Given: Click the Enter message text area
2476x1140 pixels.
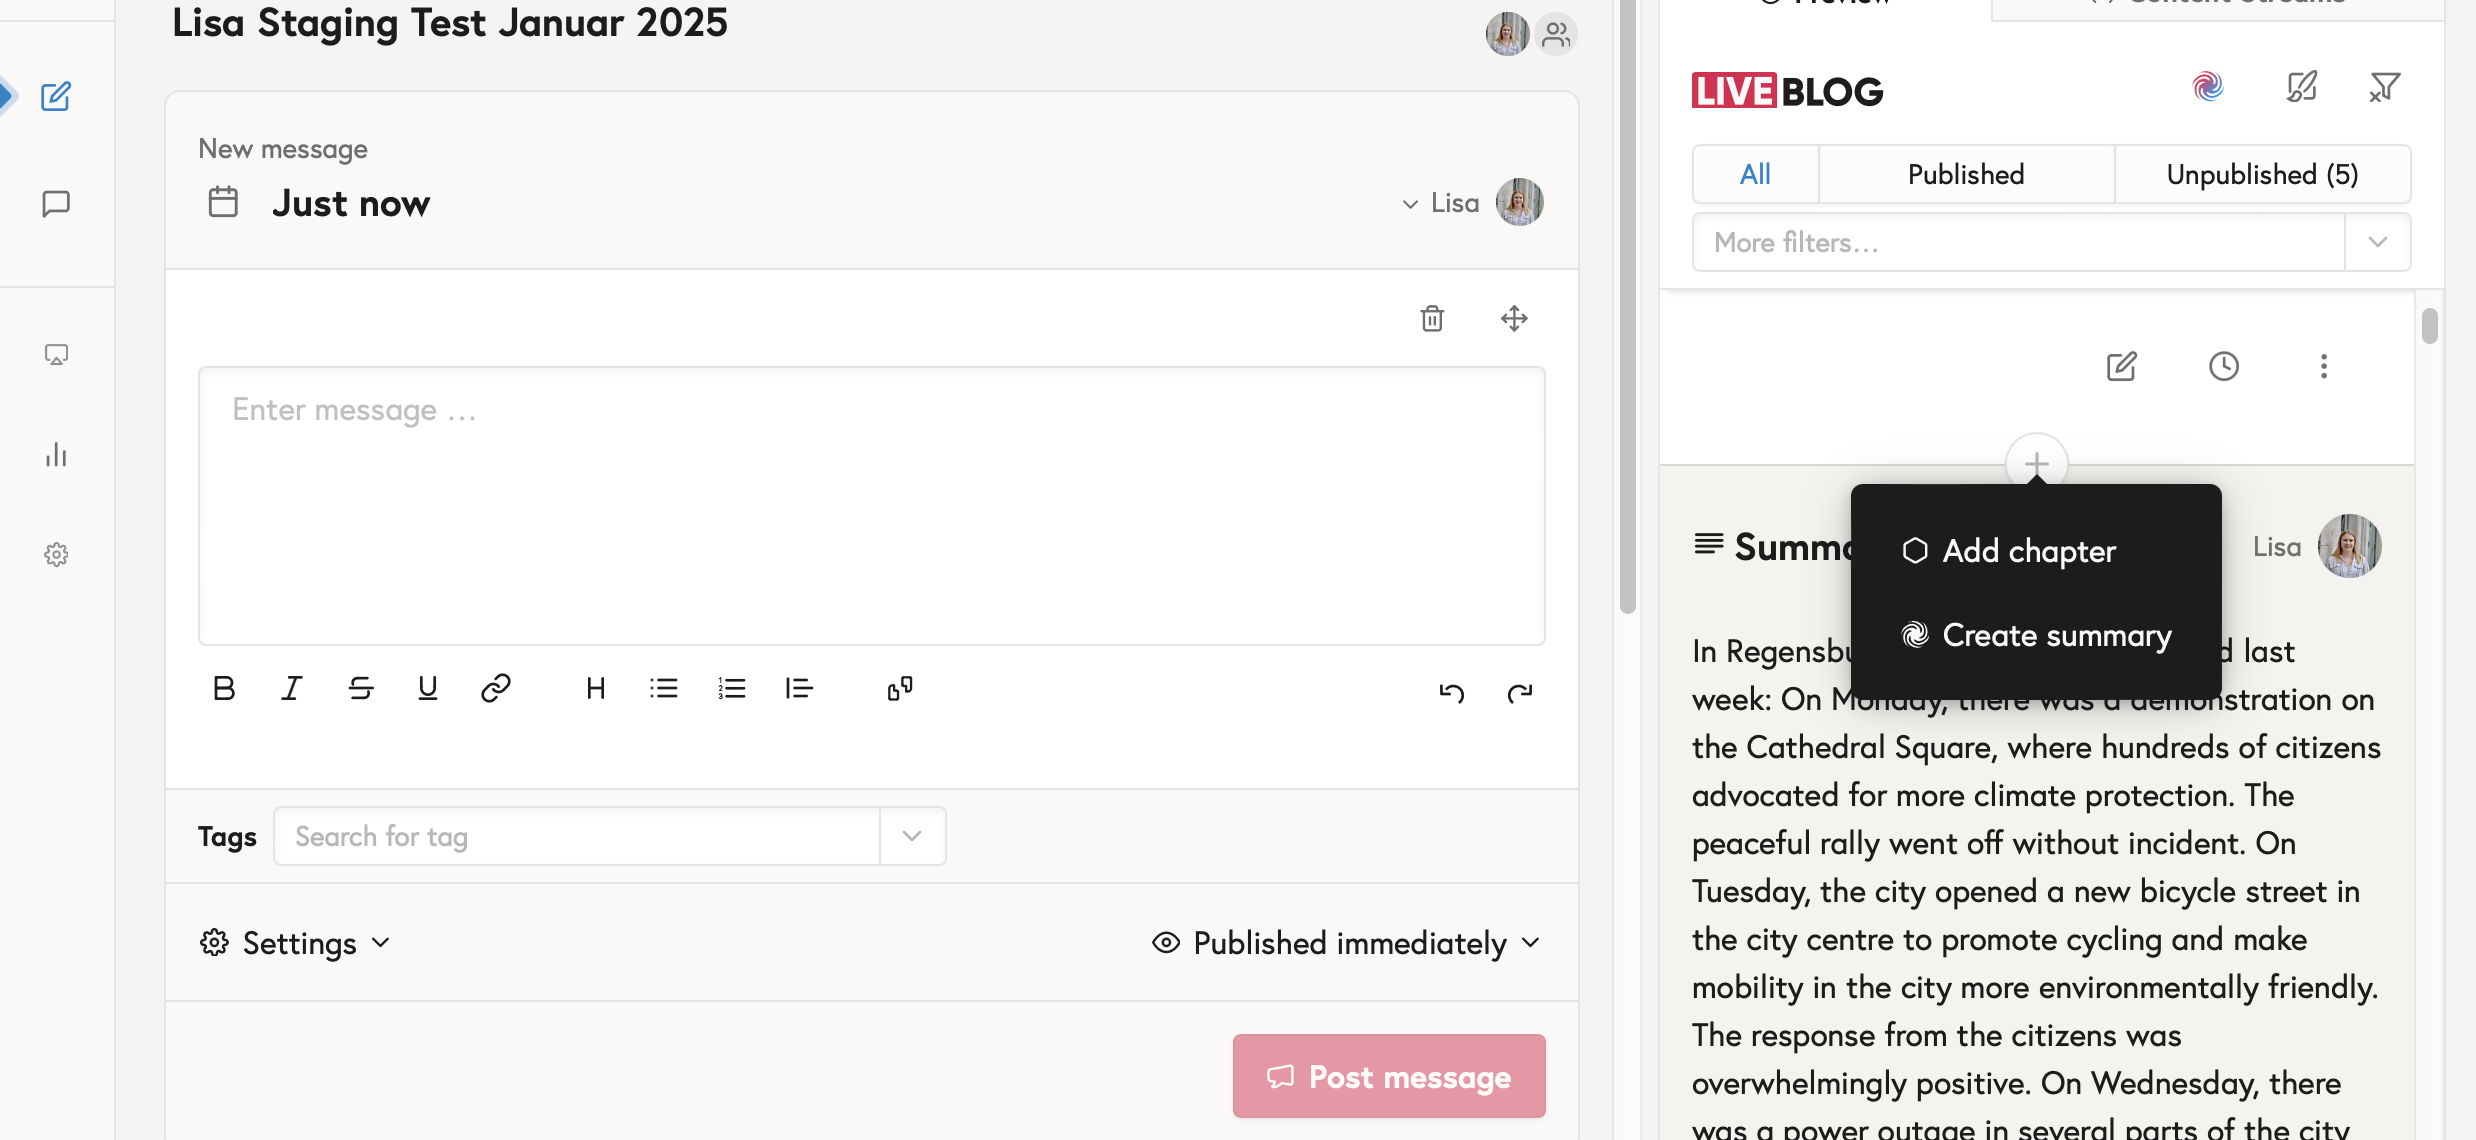Looking at the screenshot, I should [871, 505].
